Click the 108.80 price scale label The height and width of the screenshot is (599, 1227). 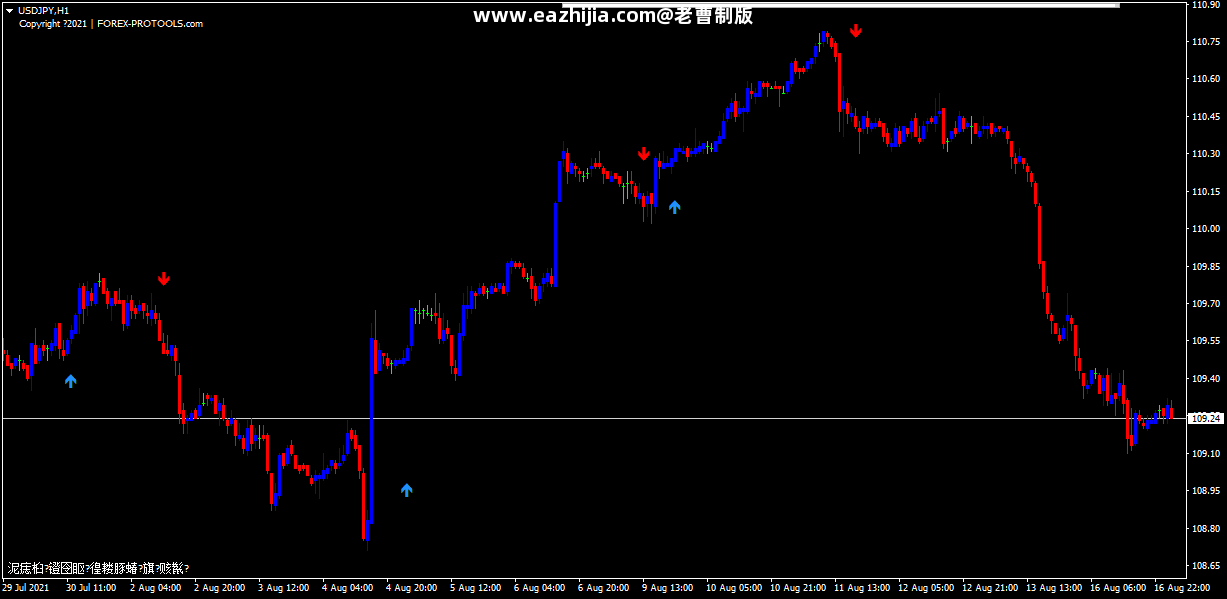[x=1206, y=529]
